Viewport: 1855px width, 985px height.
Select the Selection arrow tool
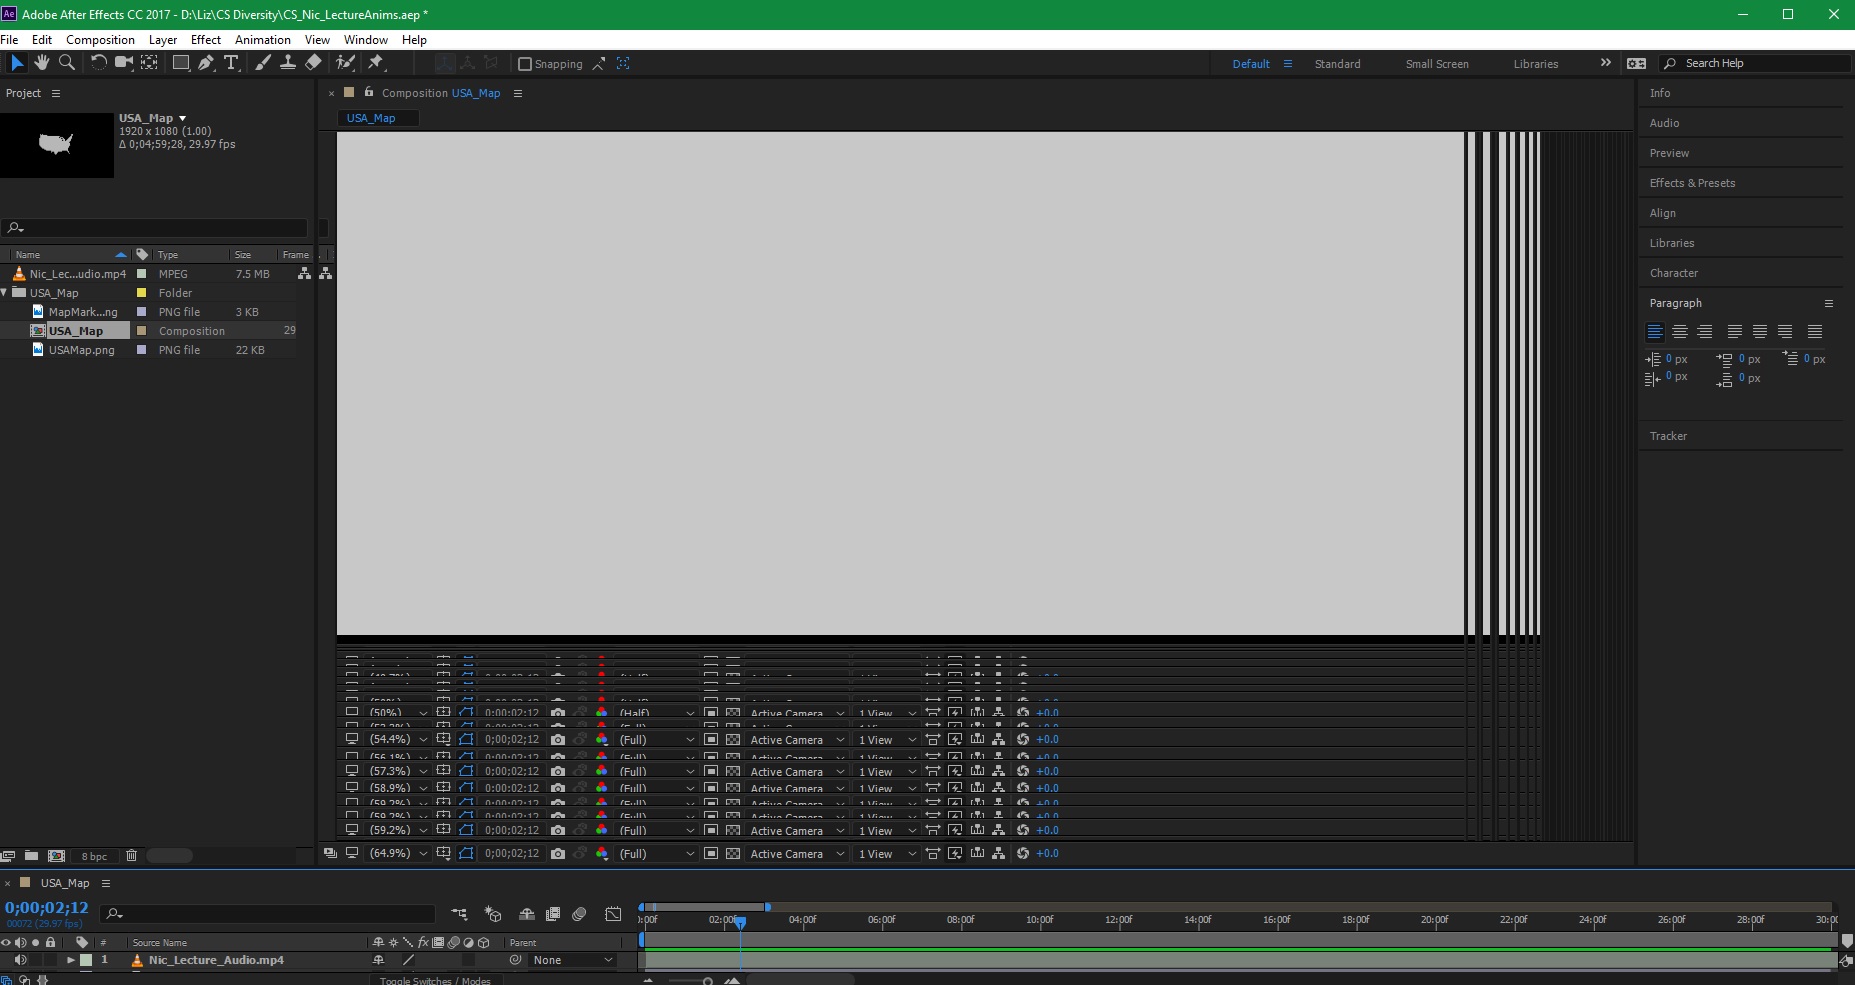pos(17,63)
